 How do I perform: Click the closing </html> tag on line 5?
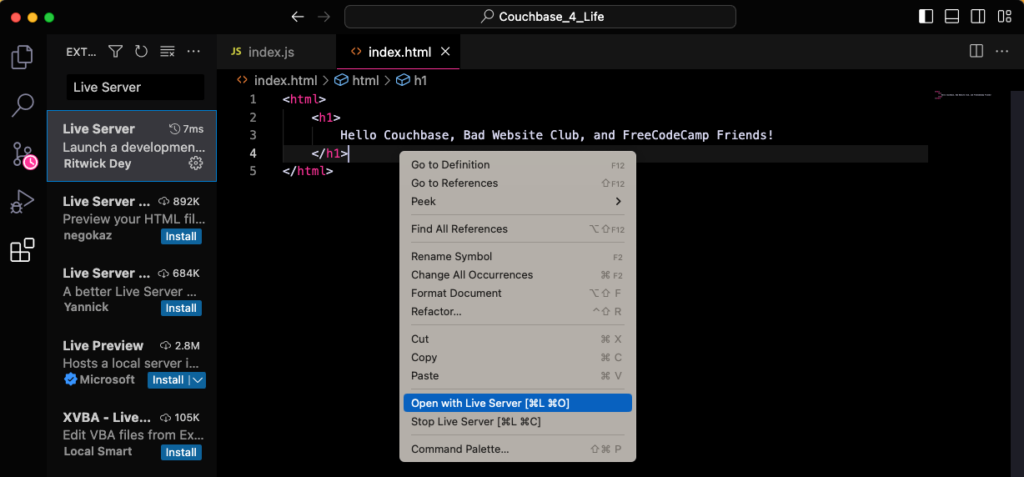[x=308, y=171]
